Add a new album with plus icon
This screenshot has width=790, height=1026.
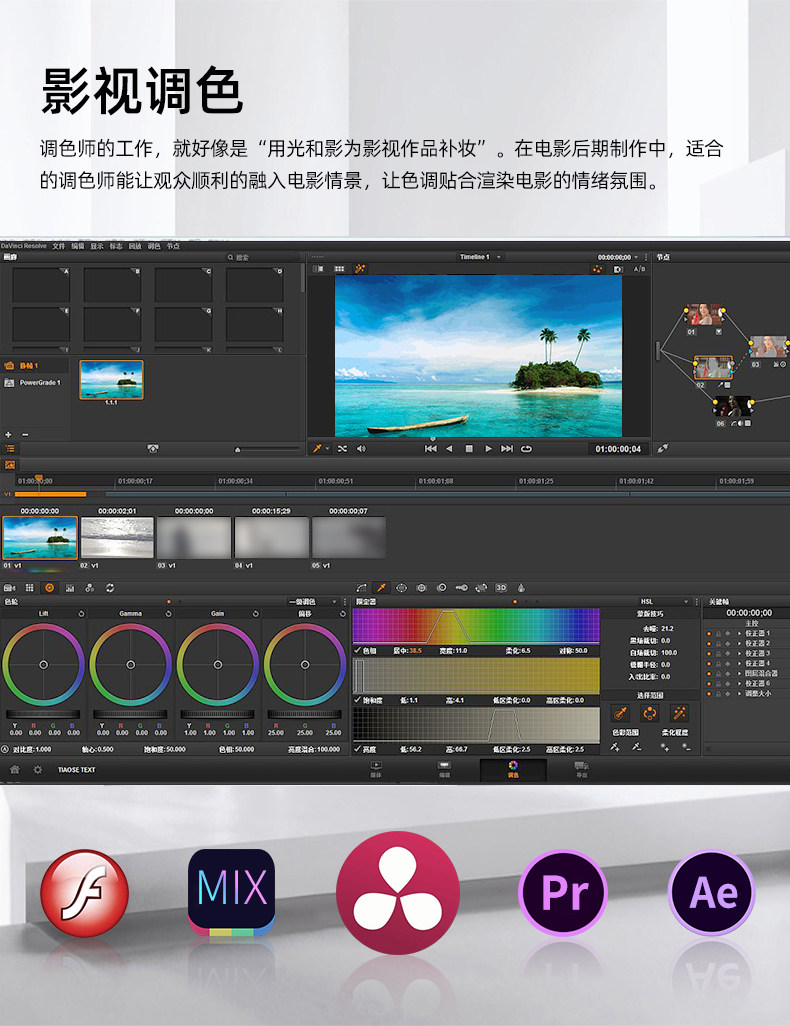pos(9,434)
